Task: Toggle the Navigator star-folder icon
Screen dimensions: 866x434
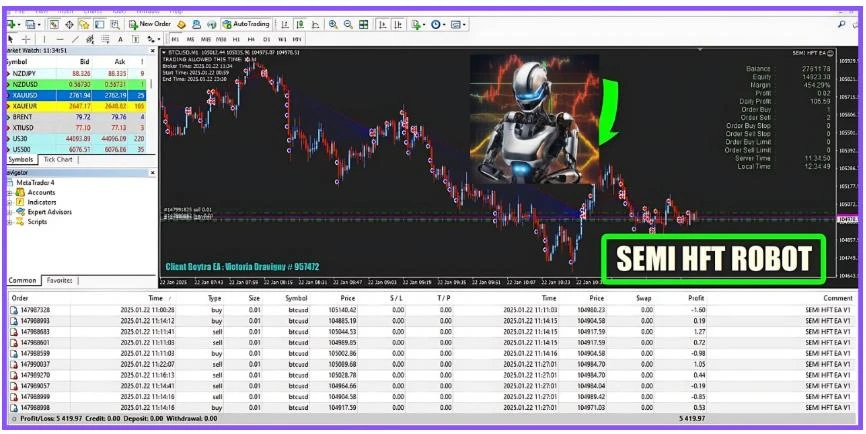Action: point(84,24)
